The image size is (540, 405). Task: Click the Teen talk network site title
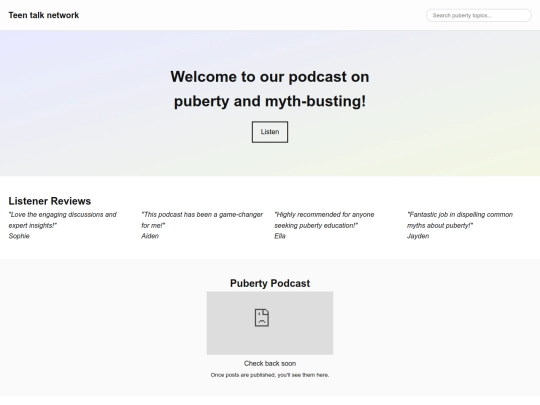point(44,15)
